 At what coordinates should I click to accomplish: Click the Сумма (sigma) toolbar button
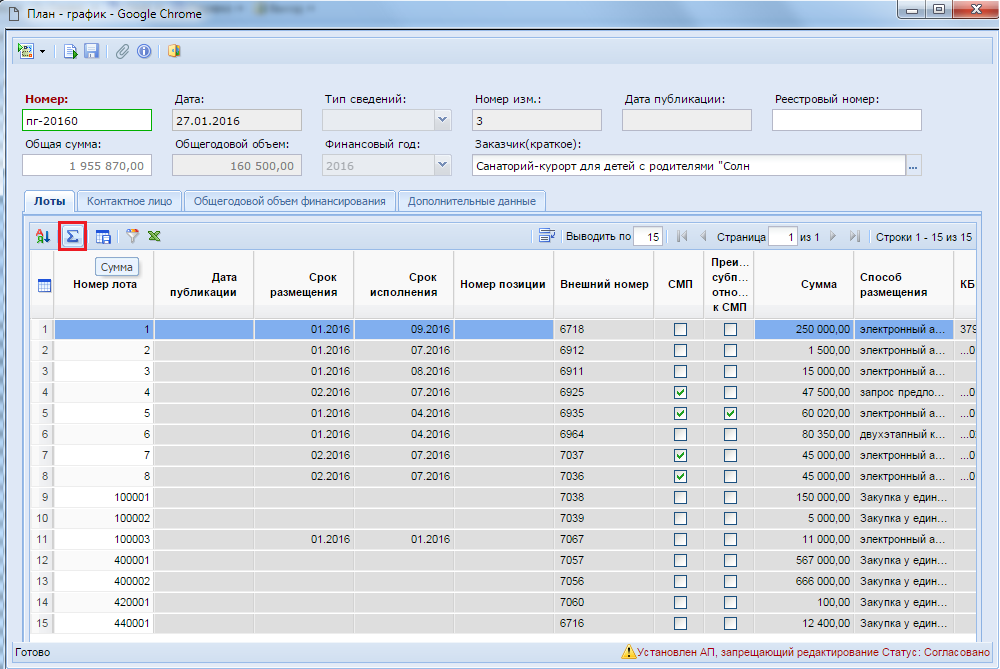(72, 236)
